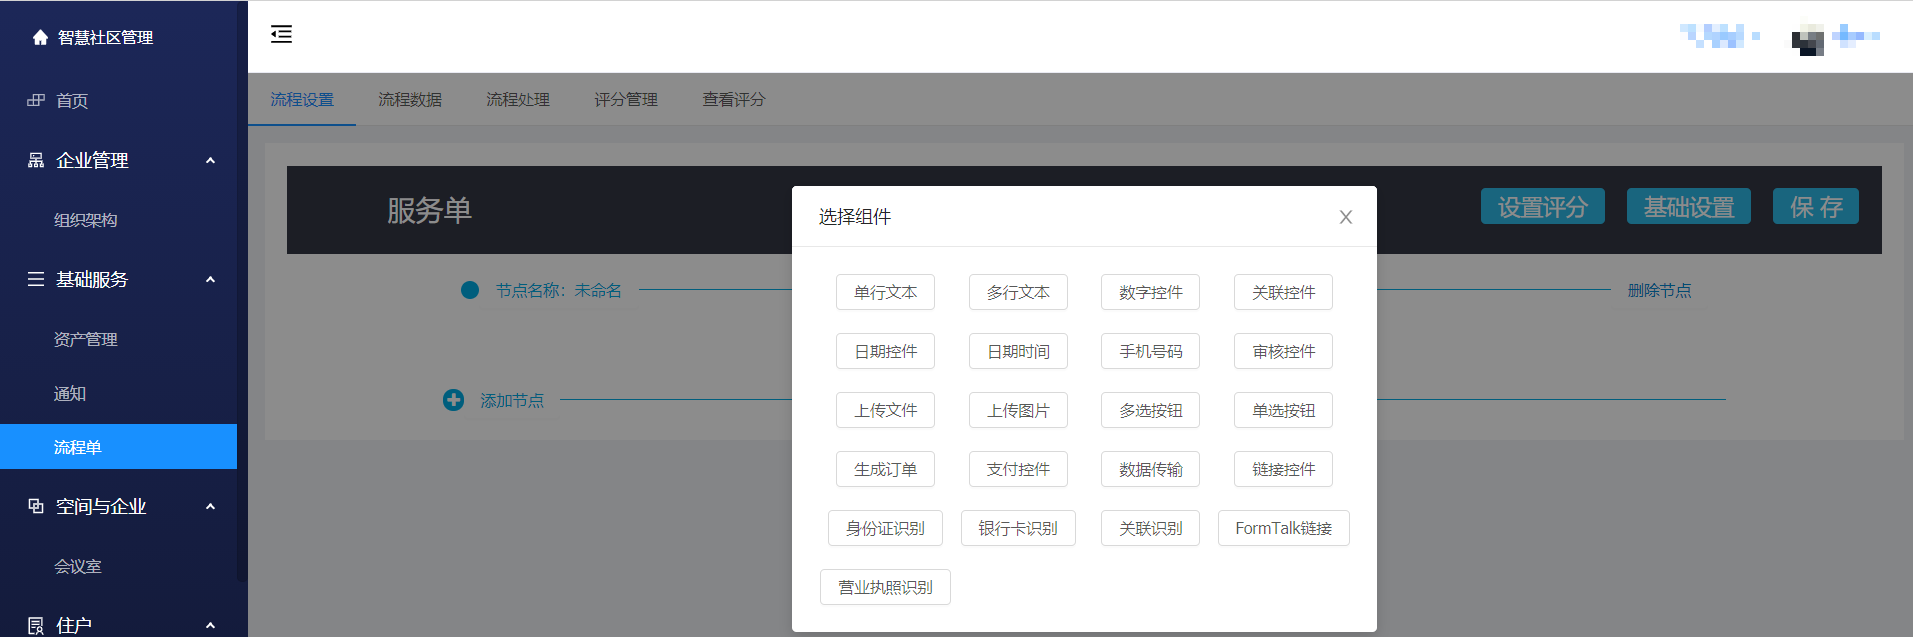Click the sidebar collapse hamburger icon
Screen dimensions: 1913x637
(281, 35)
